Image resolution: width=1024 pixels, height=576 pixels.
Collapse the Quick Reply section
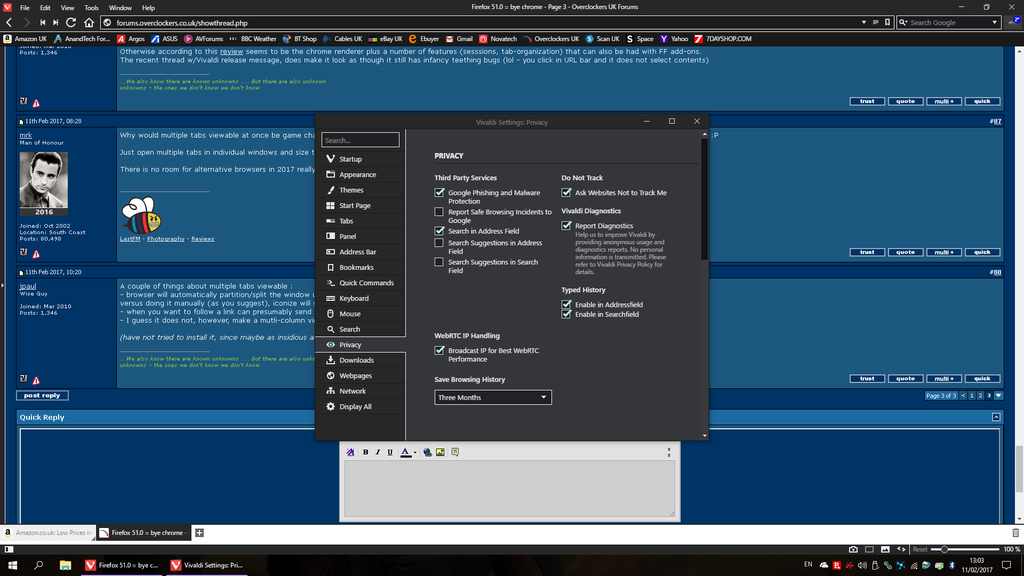tap(996, 417)
